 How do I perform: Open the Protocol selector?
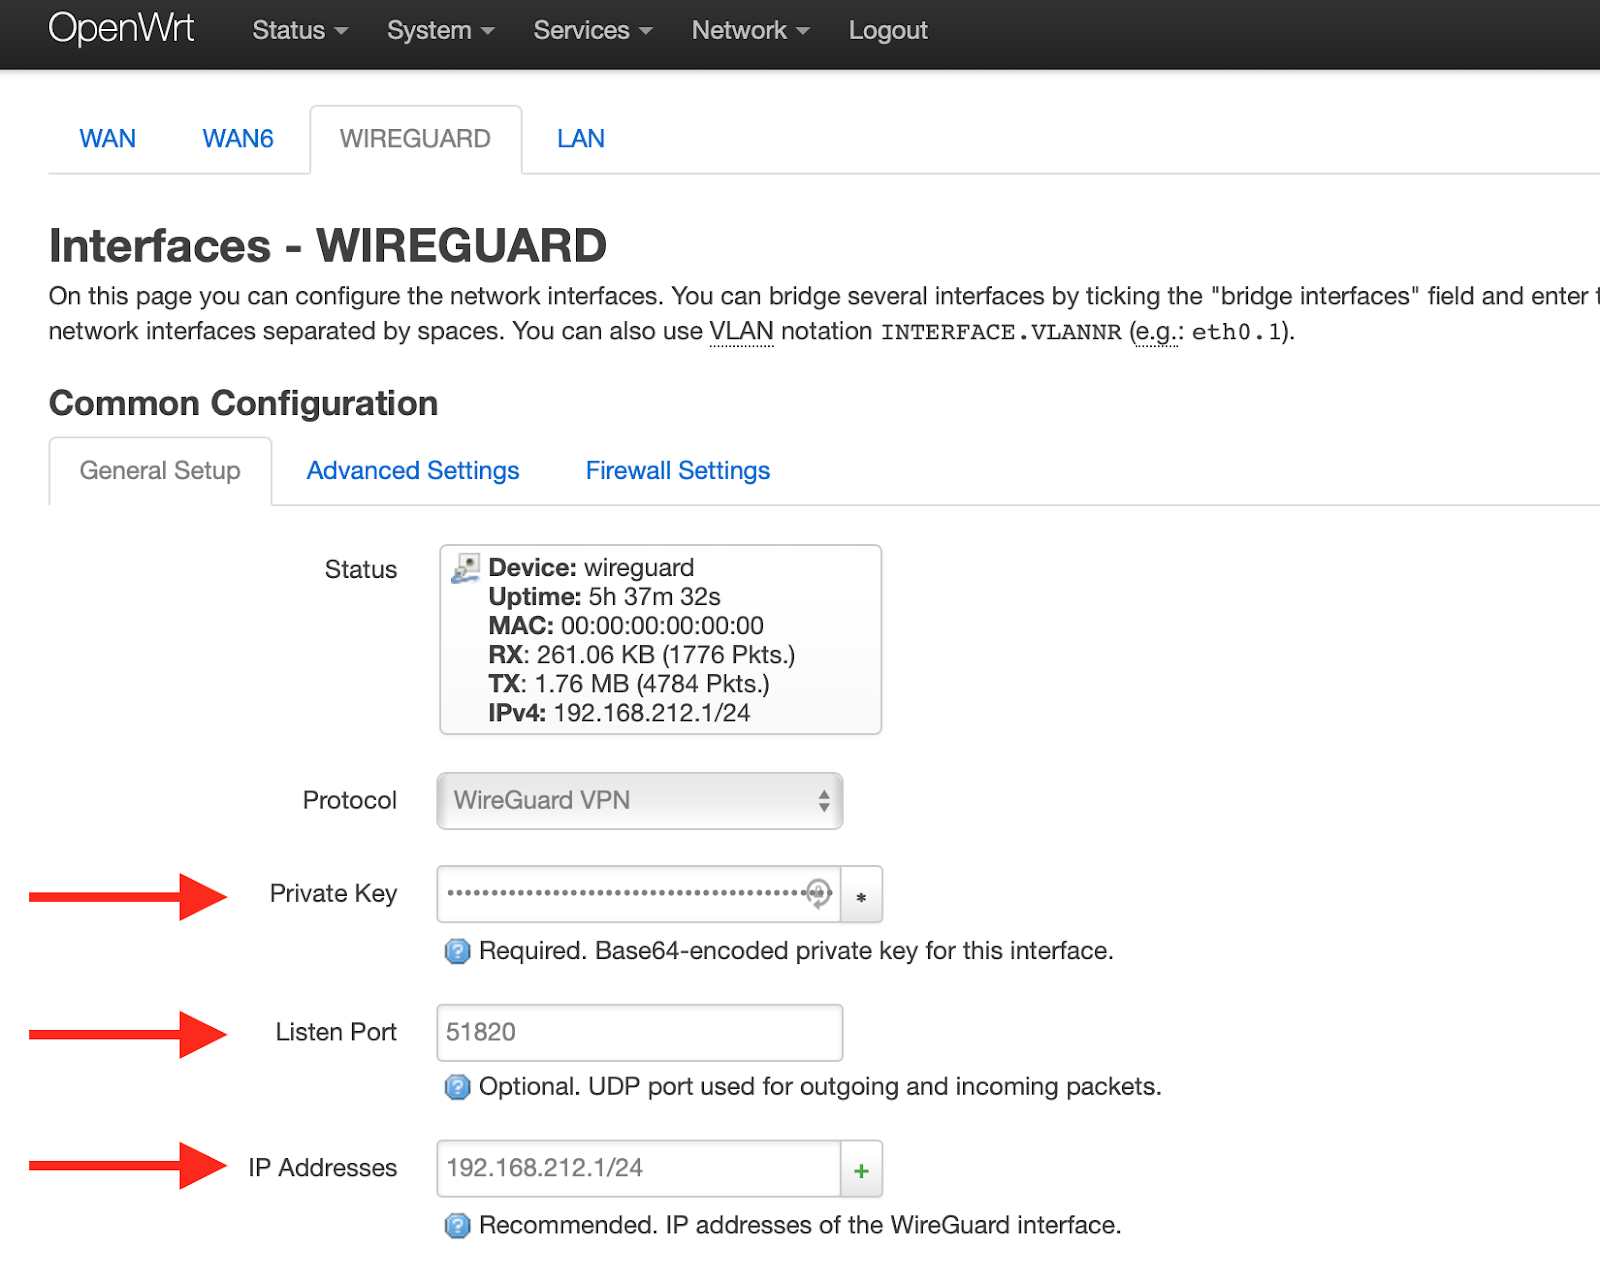click(x=639, y=800)
